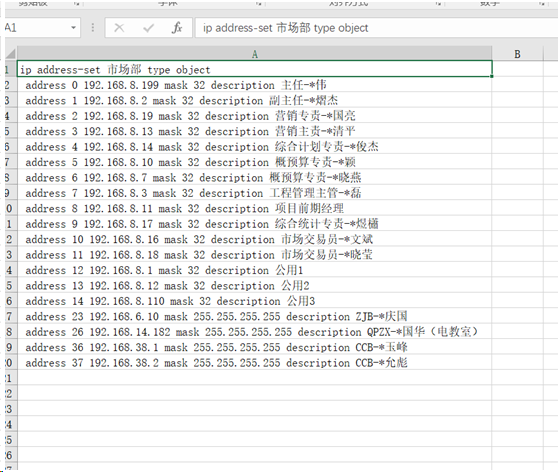Select column B header

(x=517, y=54)
